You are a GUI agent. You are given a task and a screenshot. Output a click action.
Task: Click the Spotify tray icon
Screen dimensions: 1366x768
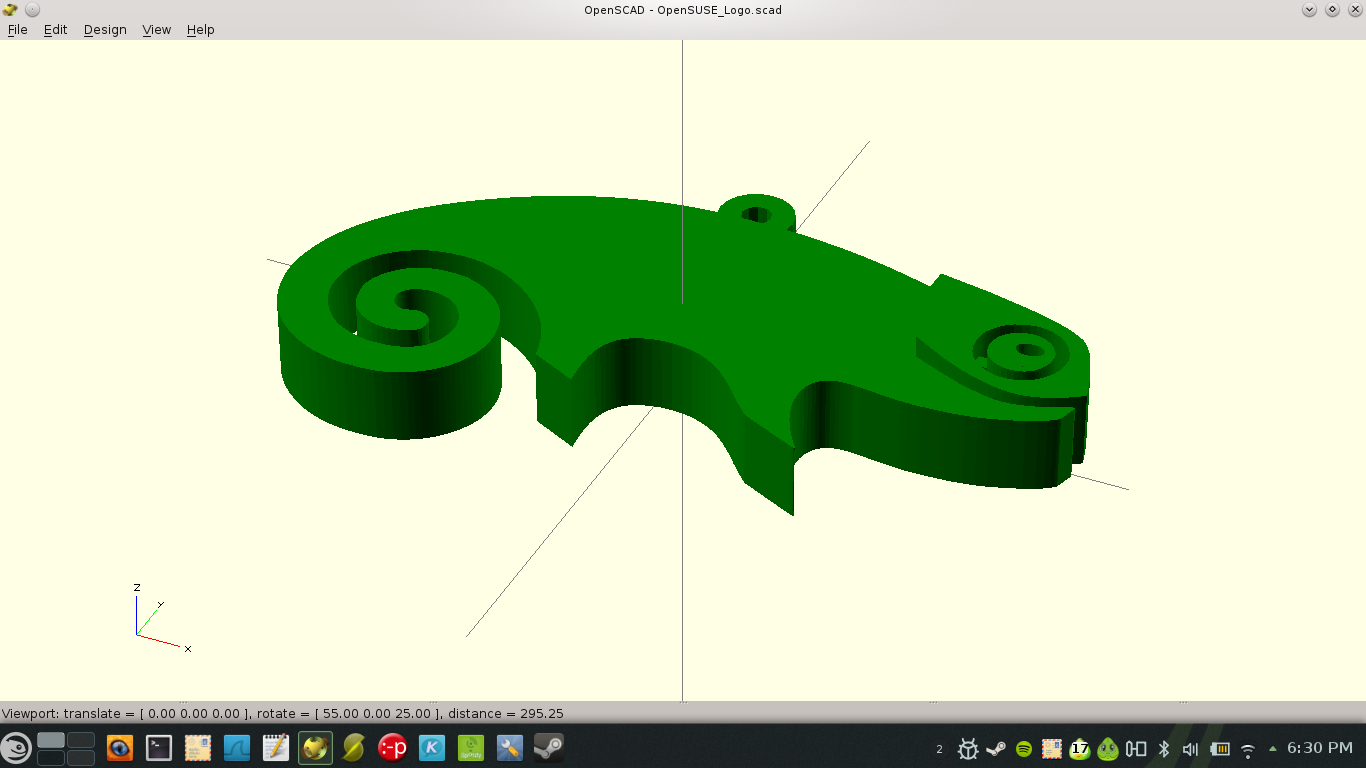1024,749
